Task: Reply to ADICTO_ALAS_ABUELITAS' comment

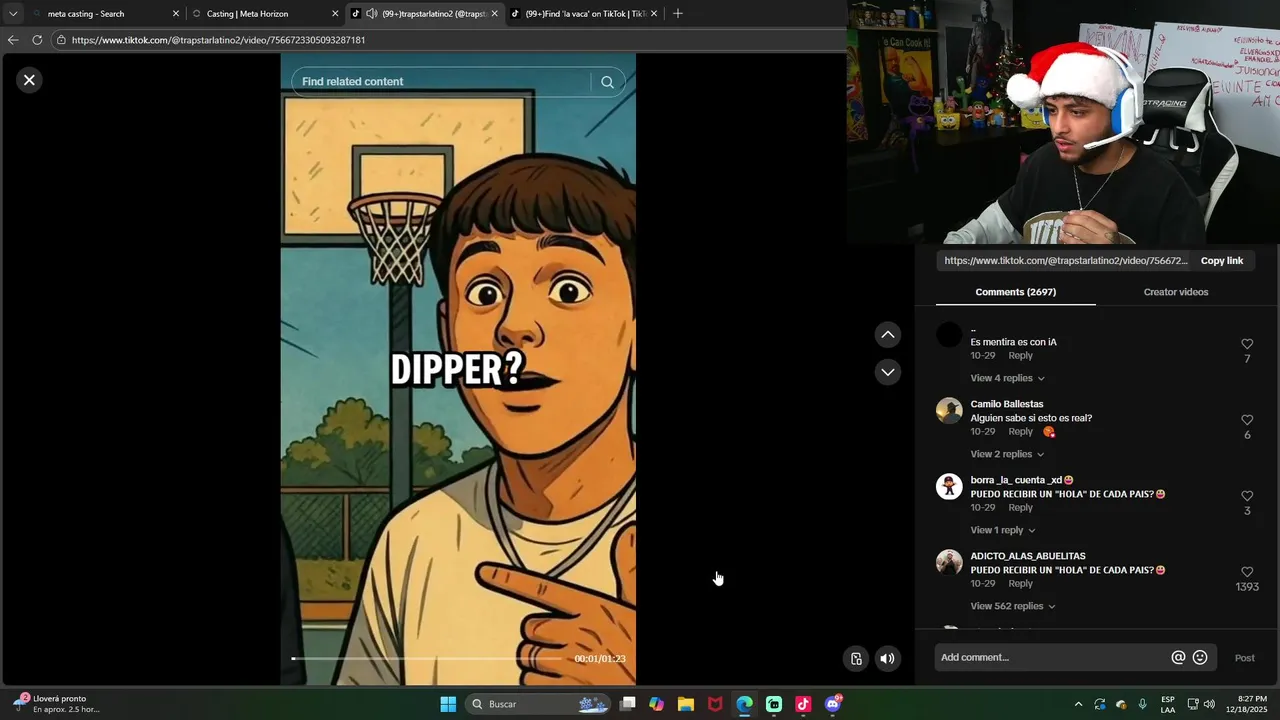Action: coord(1020,584)
